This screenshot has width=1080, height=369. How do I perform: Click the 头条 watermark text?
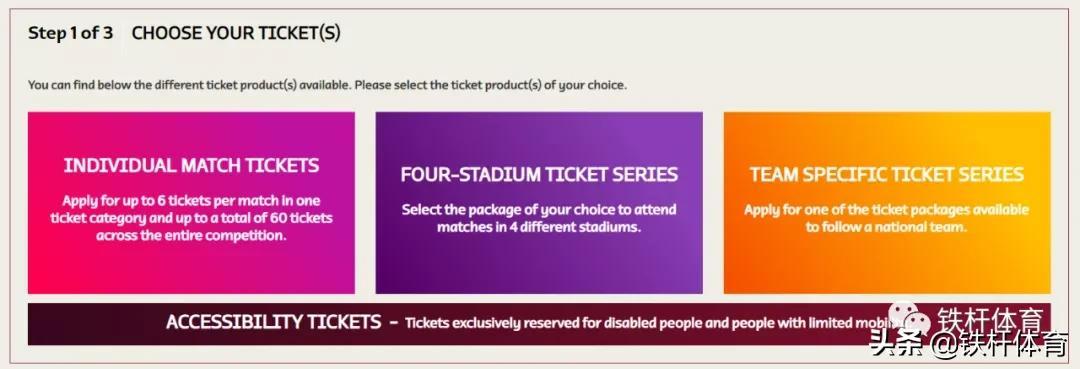(896, 344)
